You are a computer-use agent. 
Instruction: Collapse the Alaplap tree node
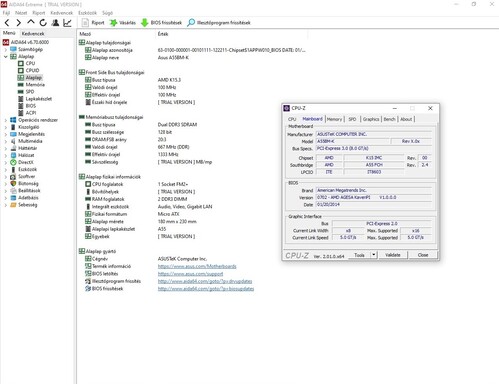click(x=5, y=56)
